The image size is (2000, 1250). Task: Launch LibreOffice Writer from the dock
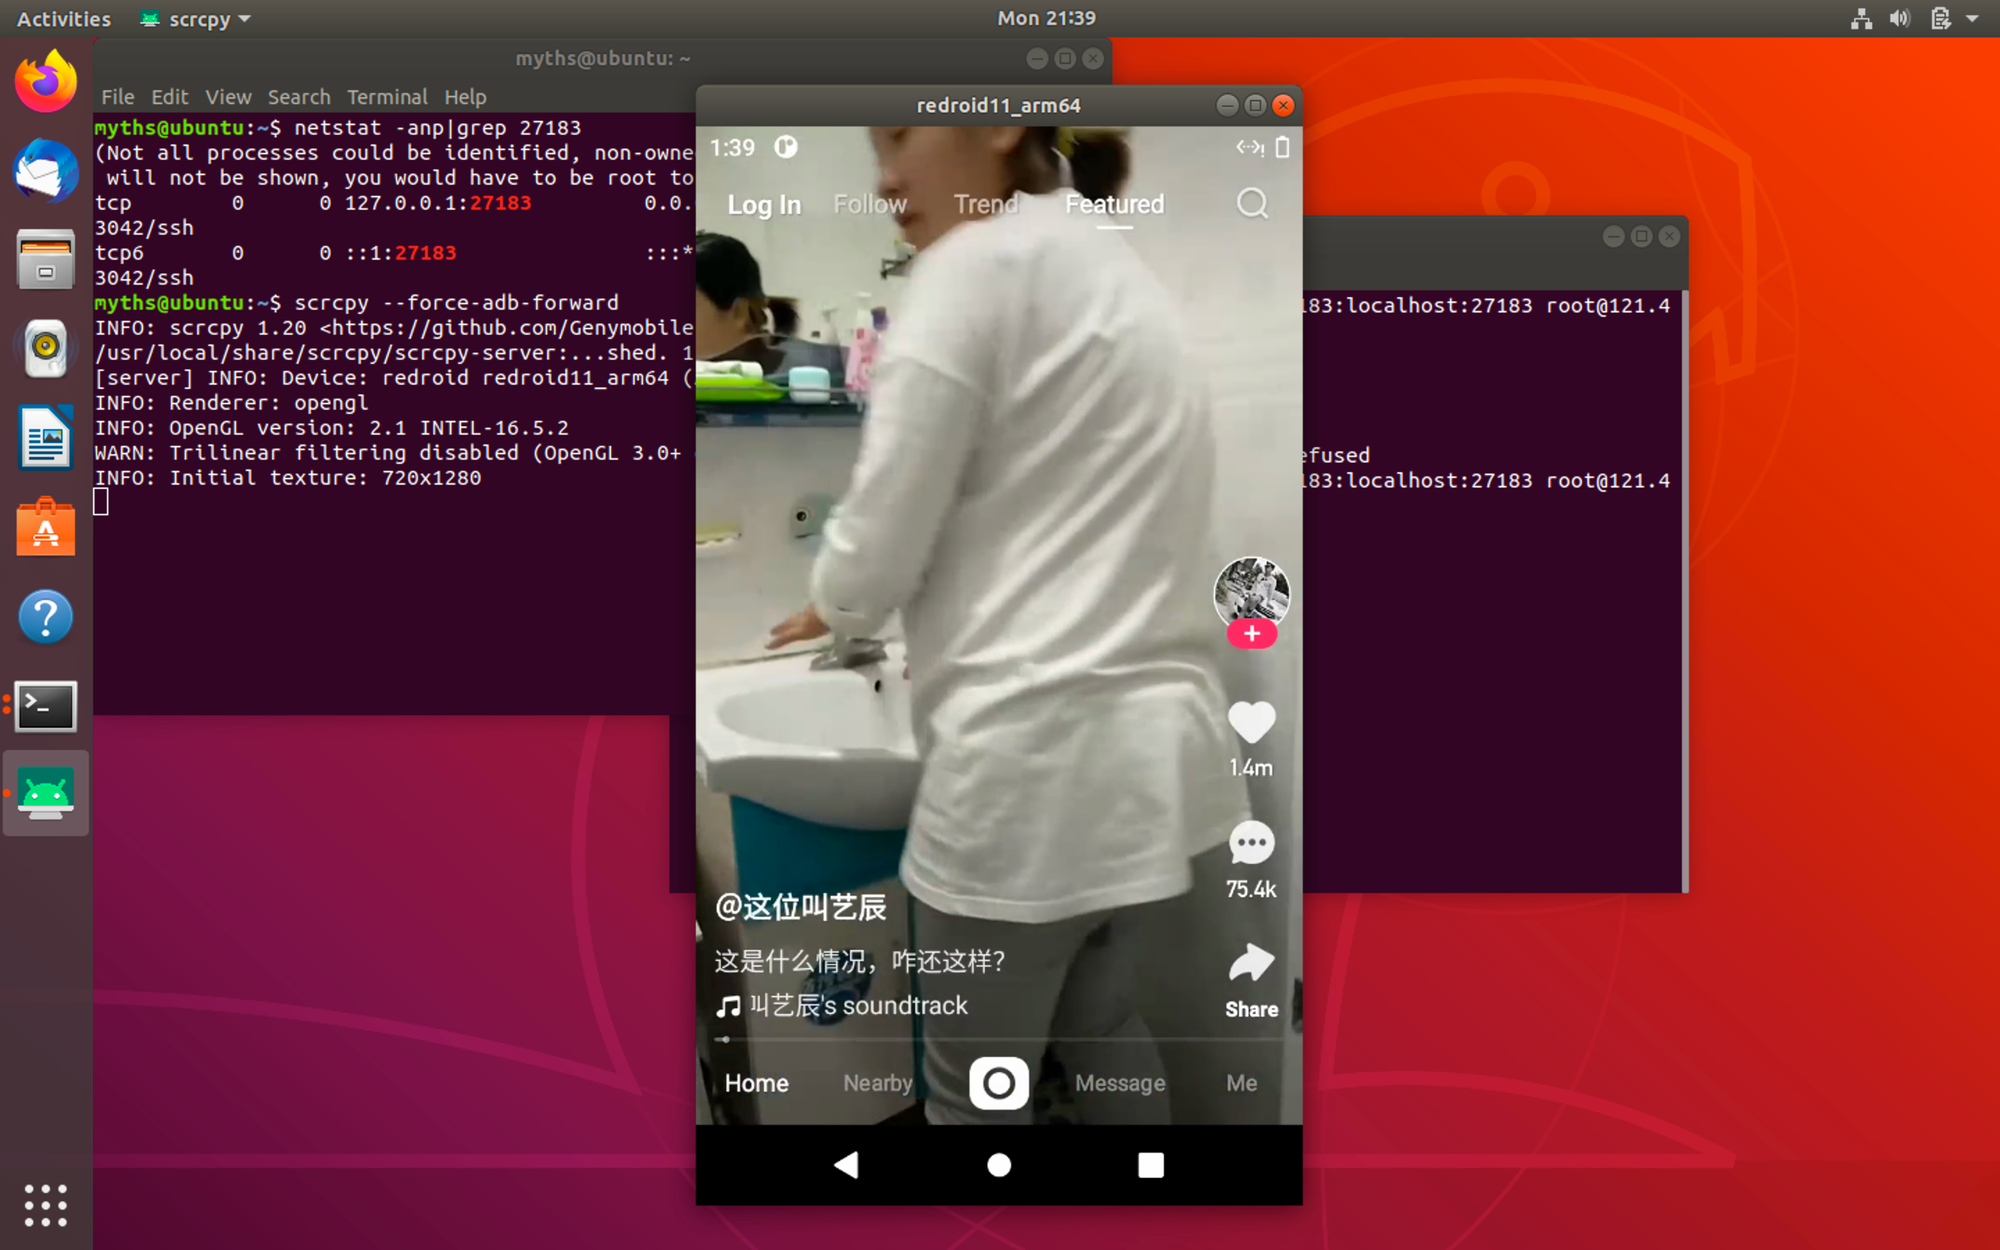pyautogui.click(x=46, y=437)
